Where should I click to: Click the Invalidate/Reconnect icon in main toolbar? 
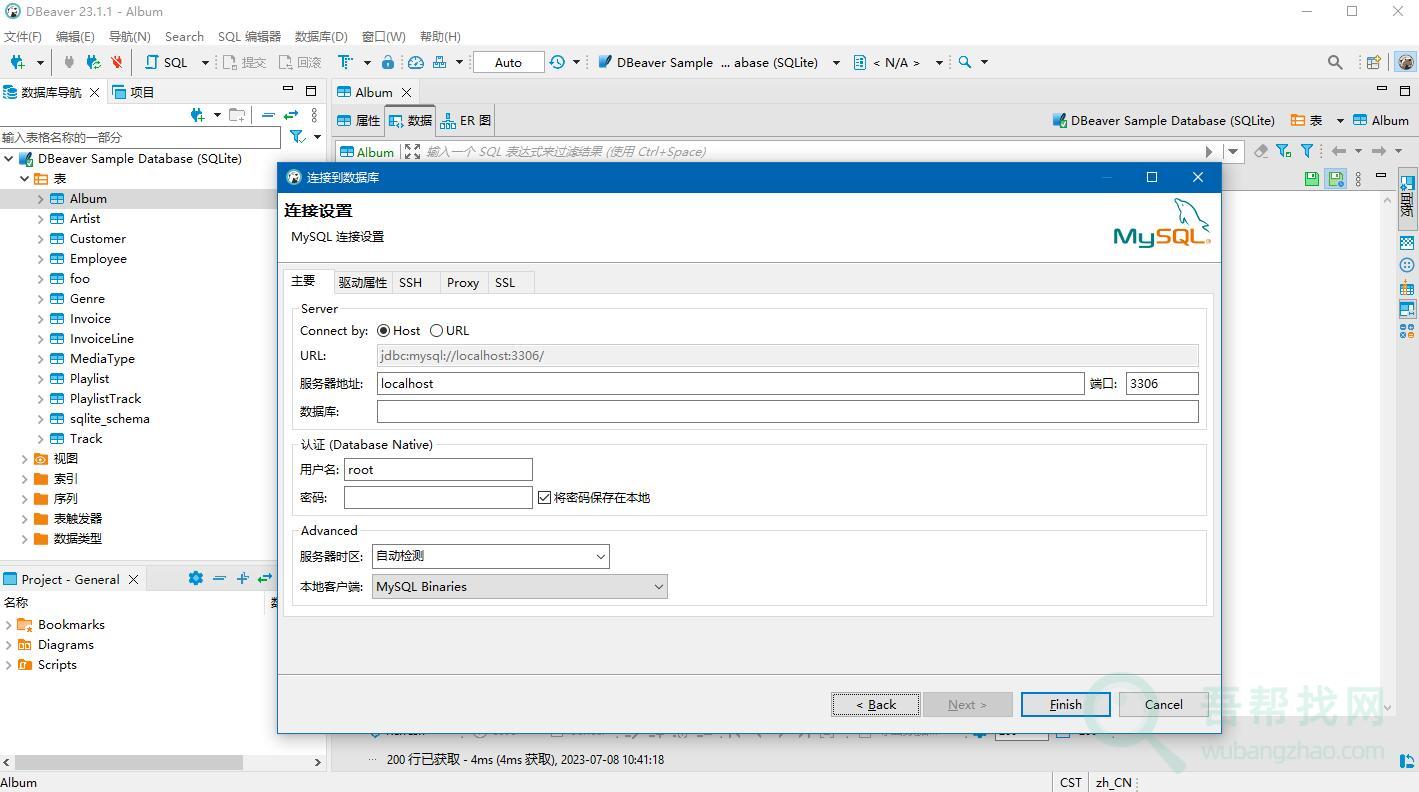pyautogui.click(x=93, y=62)
